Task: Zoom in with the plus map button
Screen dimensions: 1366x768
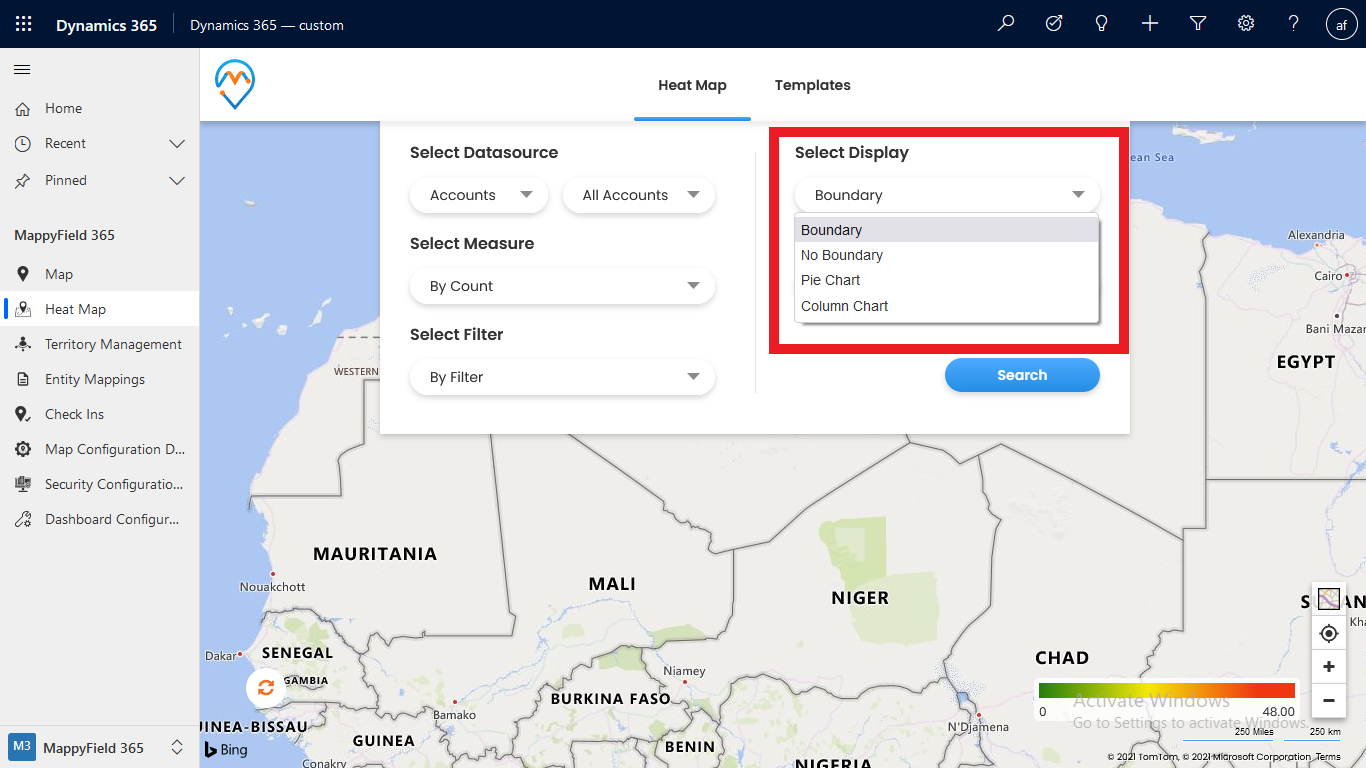Action: point(1328,667)
